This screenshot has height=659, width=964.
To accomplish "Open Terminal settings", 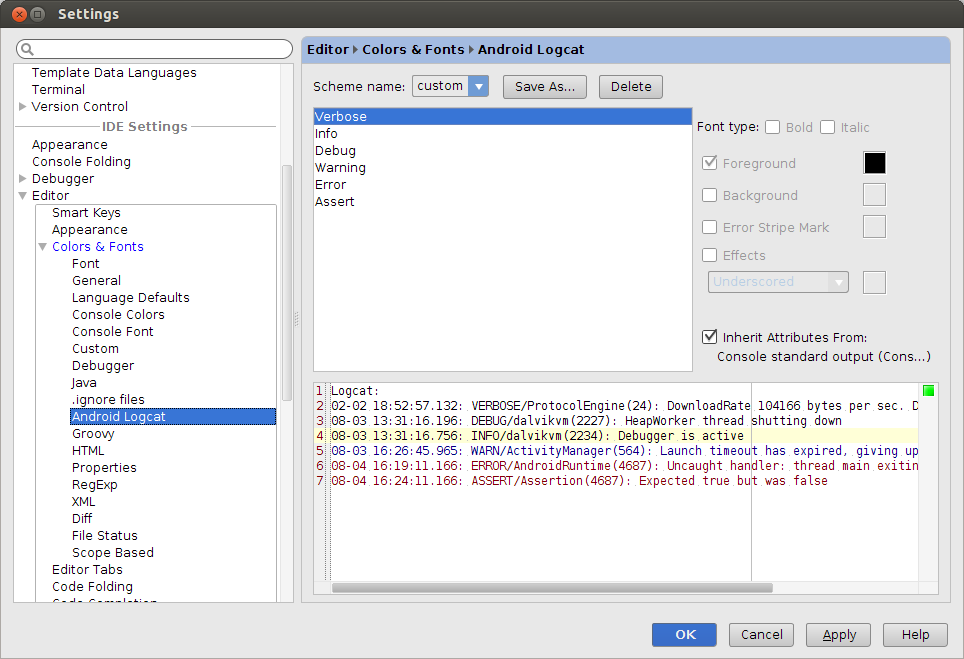I will point(58,90).
